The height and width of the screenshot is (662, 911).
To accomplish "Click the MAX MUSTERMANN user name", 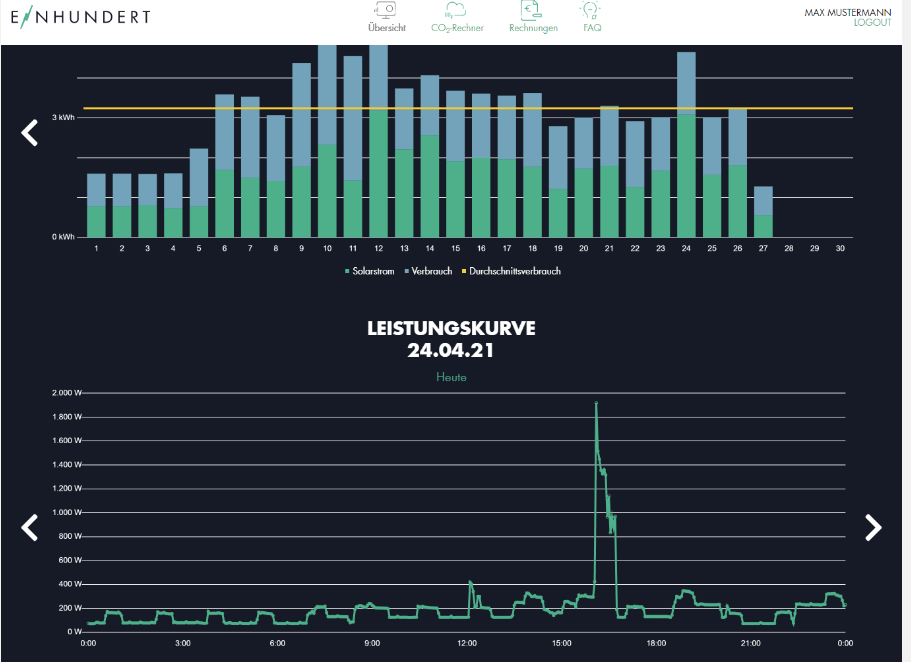I will [x=848, y=12].
